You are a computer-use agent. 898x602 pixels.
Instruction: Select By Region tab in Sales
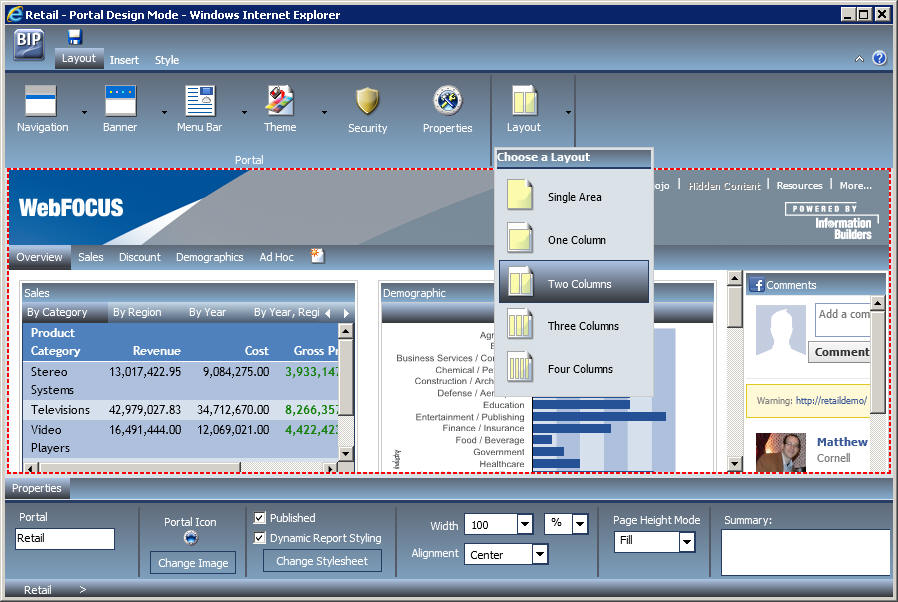pos(137,312)
